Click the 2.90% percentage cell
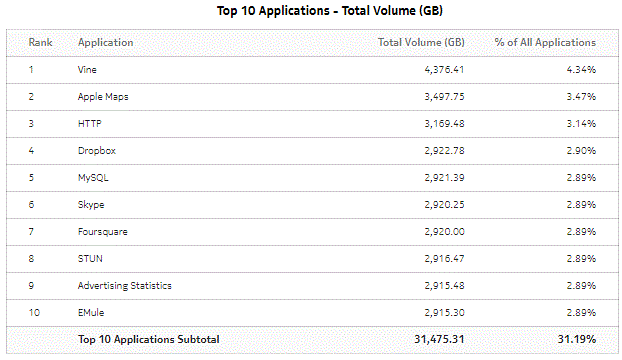 (x=581, y=151)
